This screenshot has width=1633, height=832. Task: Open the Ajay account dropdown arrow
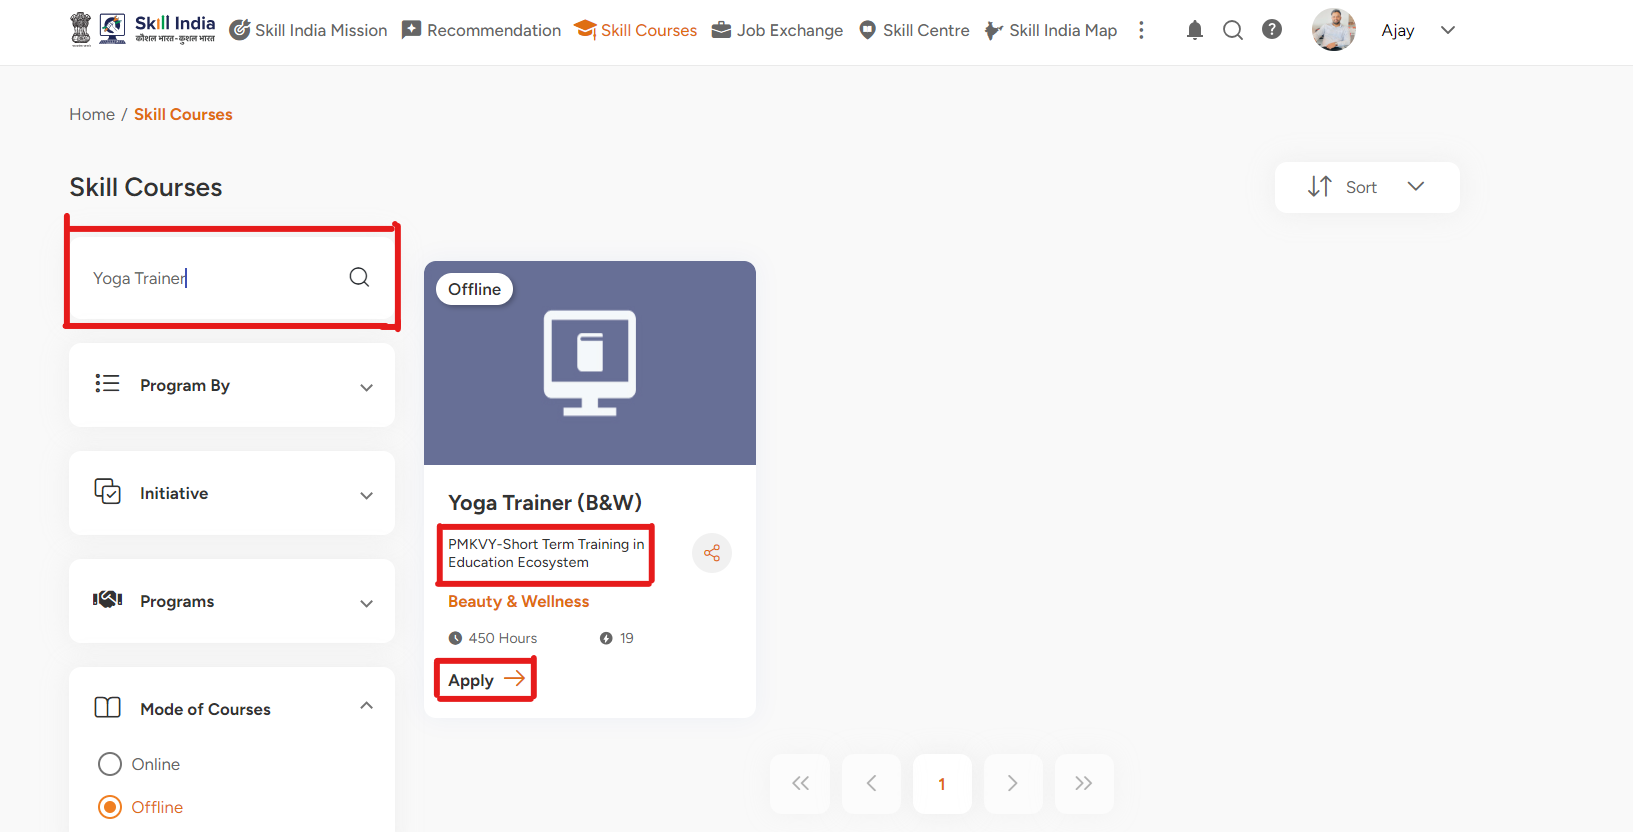[x=1447, y=30]
